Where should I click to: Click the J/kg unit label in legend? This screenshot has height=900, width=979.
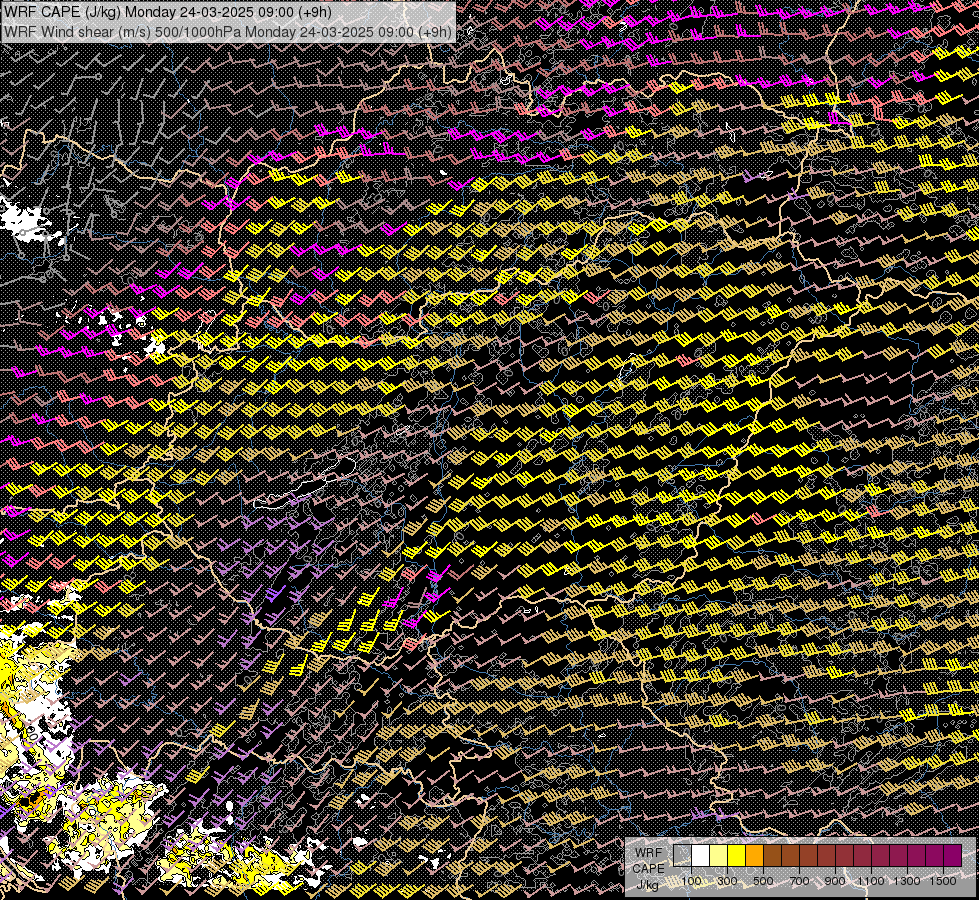[x=647, y=884]
